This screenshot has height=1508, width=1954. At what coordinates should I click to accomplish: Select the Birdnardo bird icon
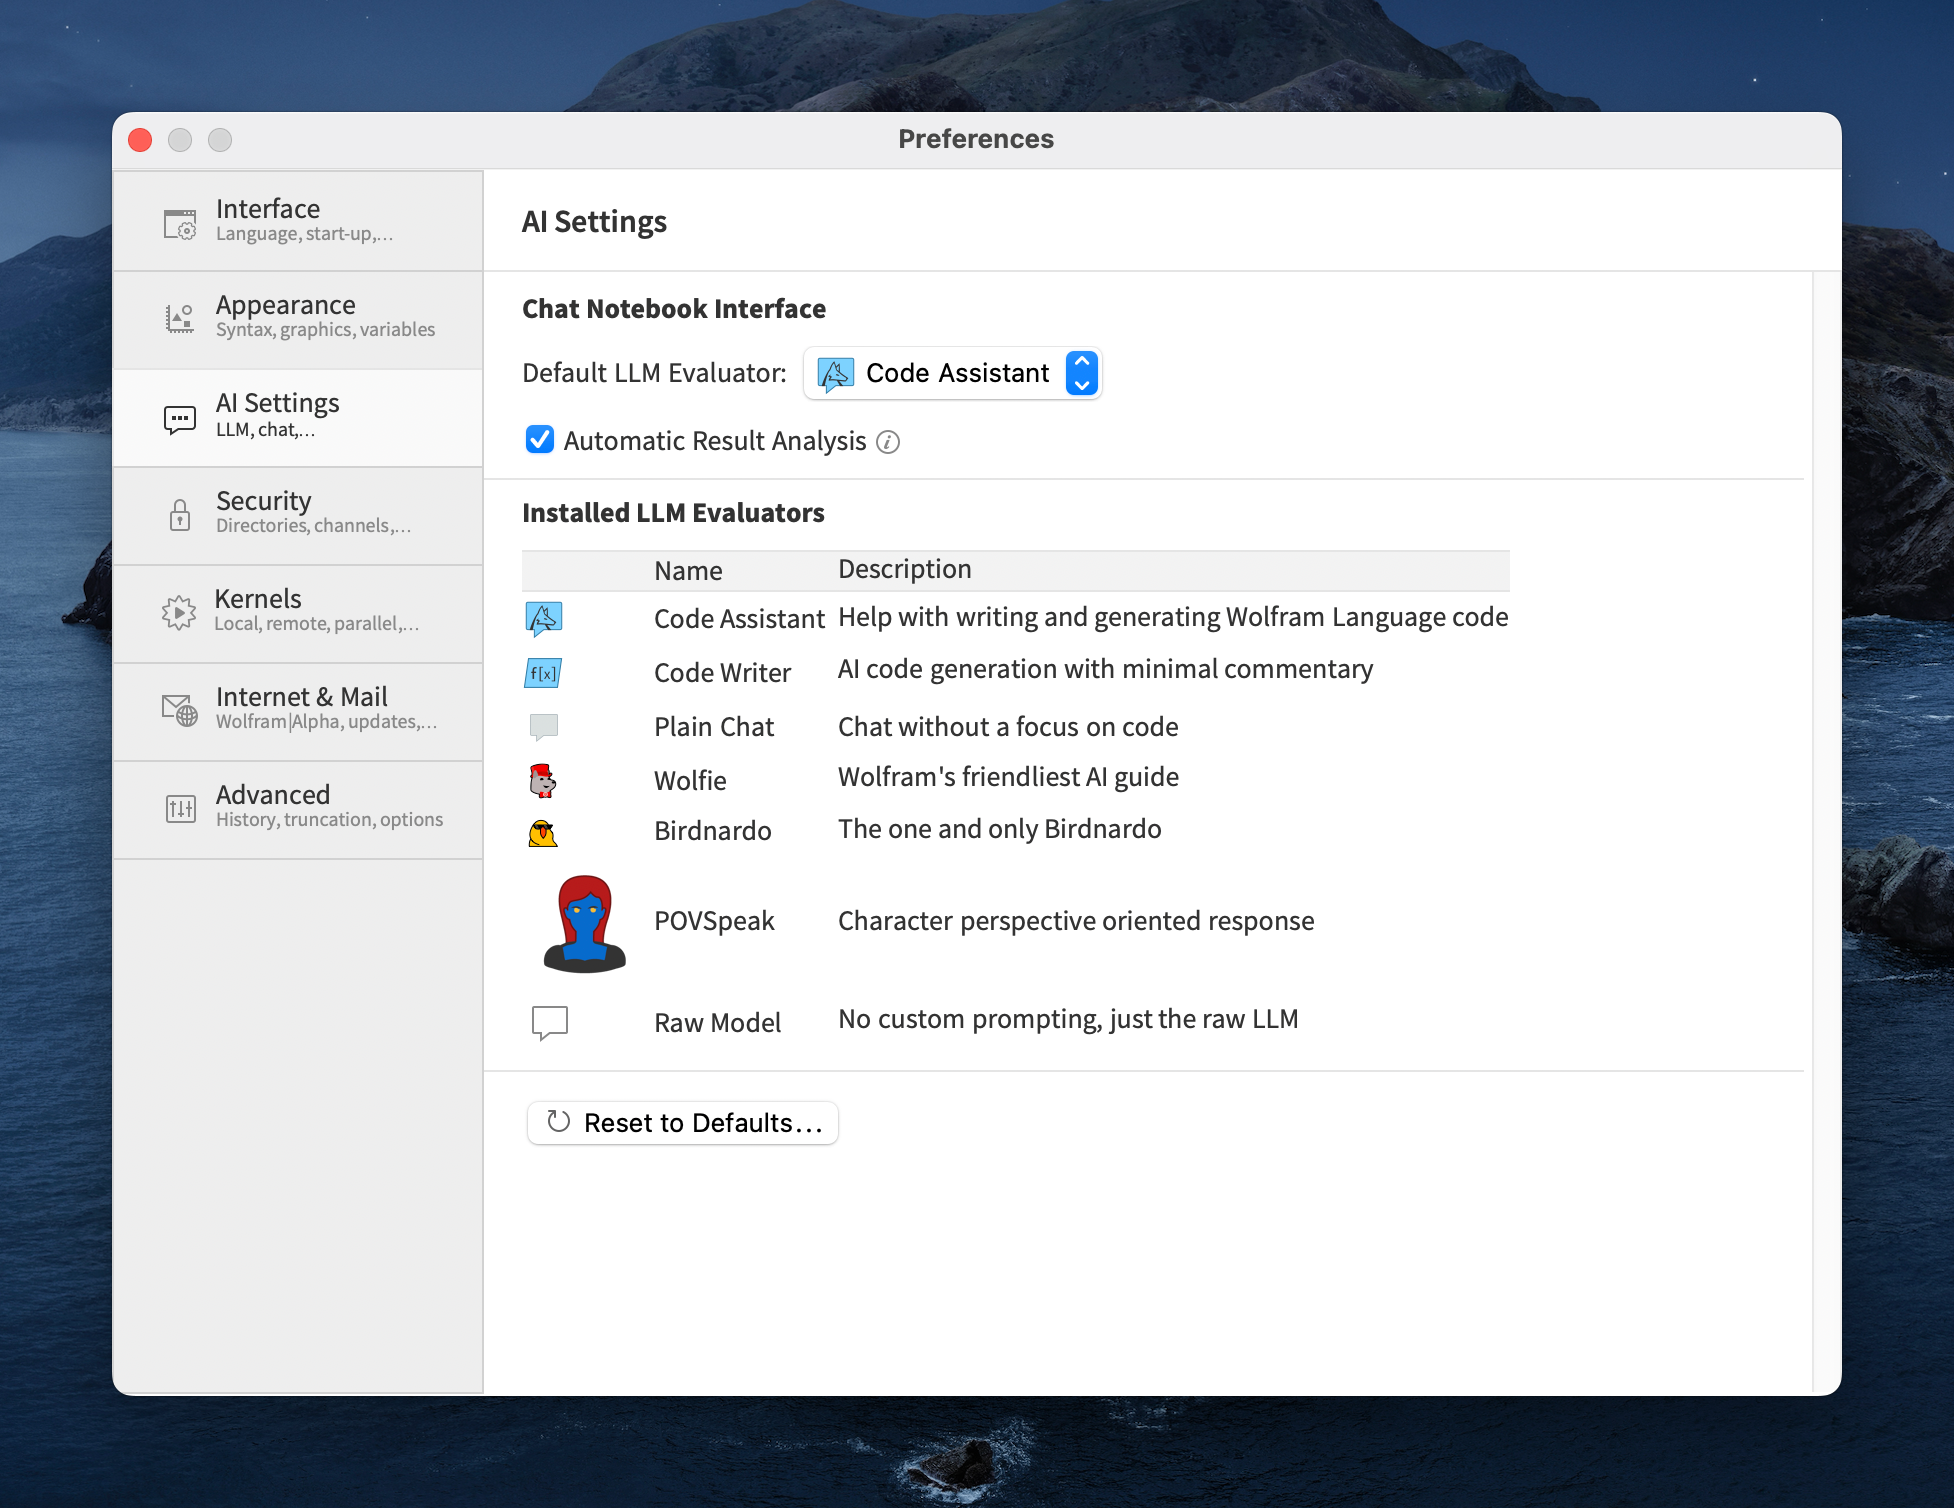[x=541, y=830]
